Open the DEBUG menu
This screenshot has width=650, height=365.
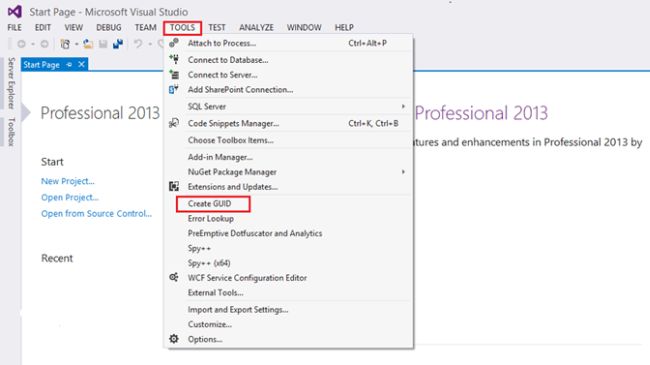pos(109,27)
